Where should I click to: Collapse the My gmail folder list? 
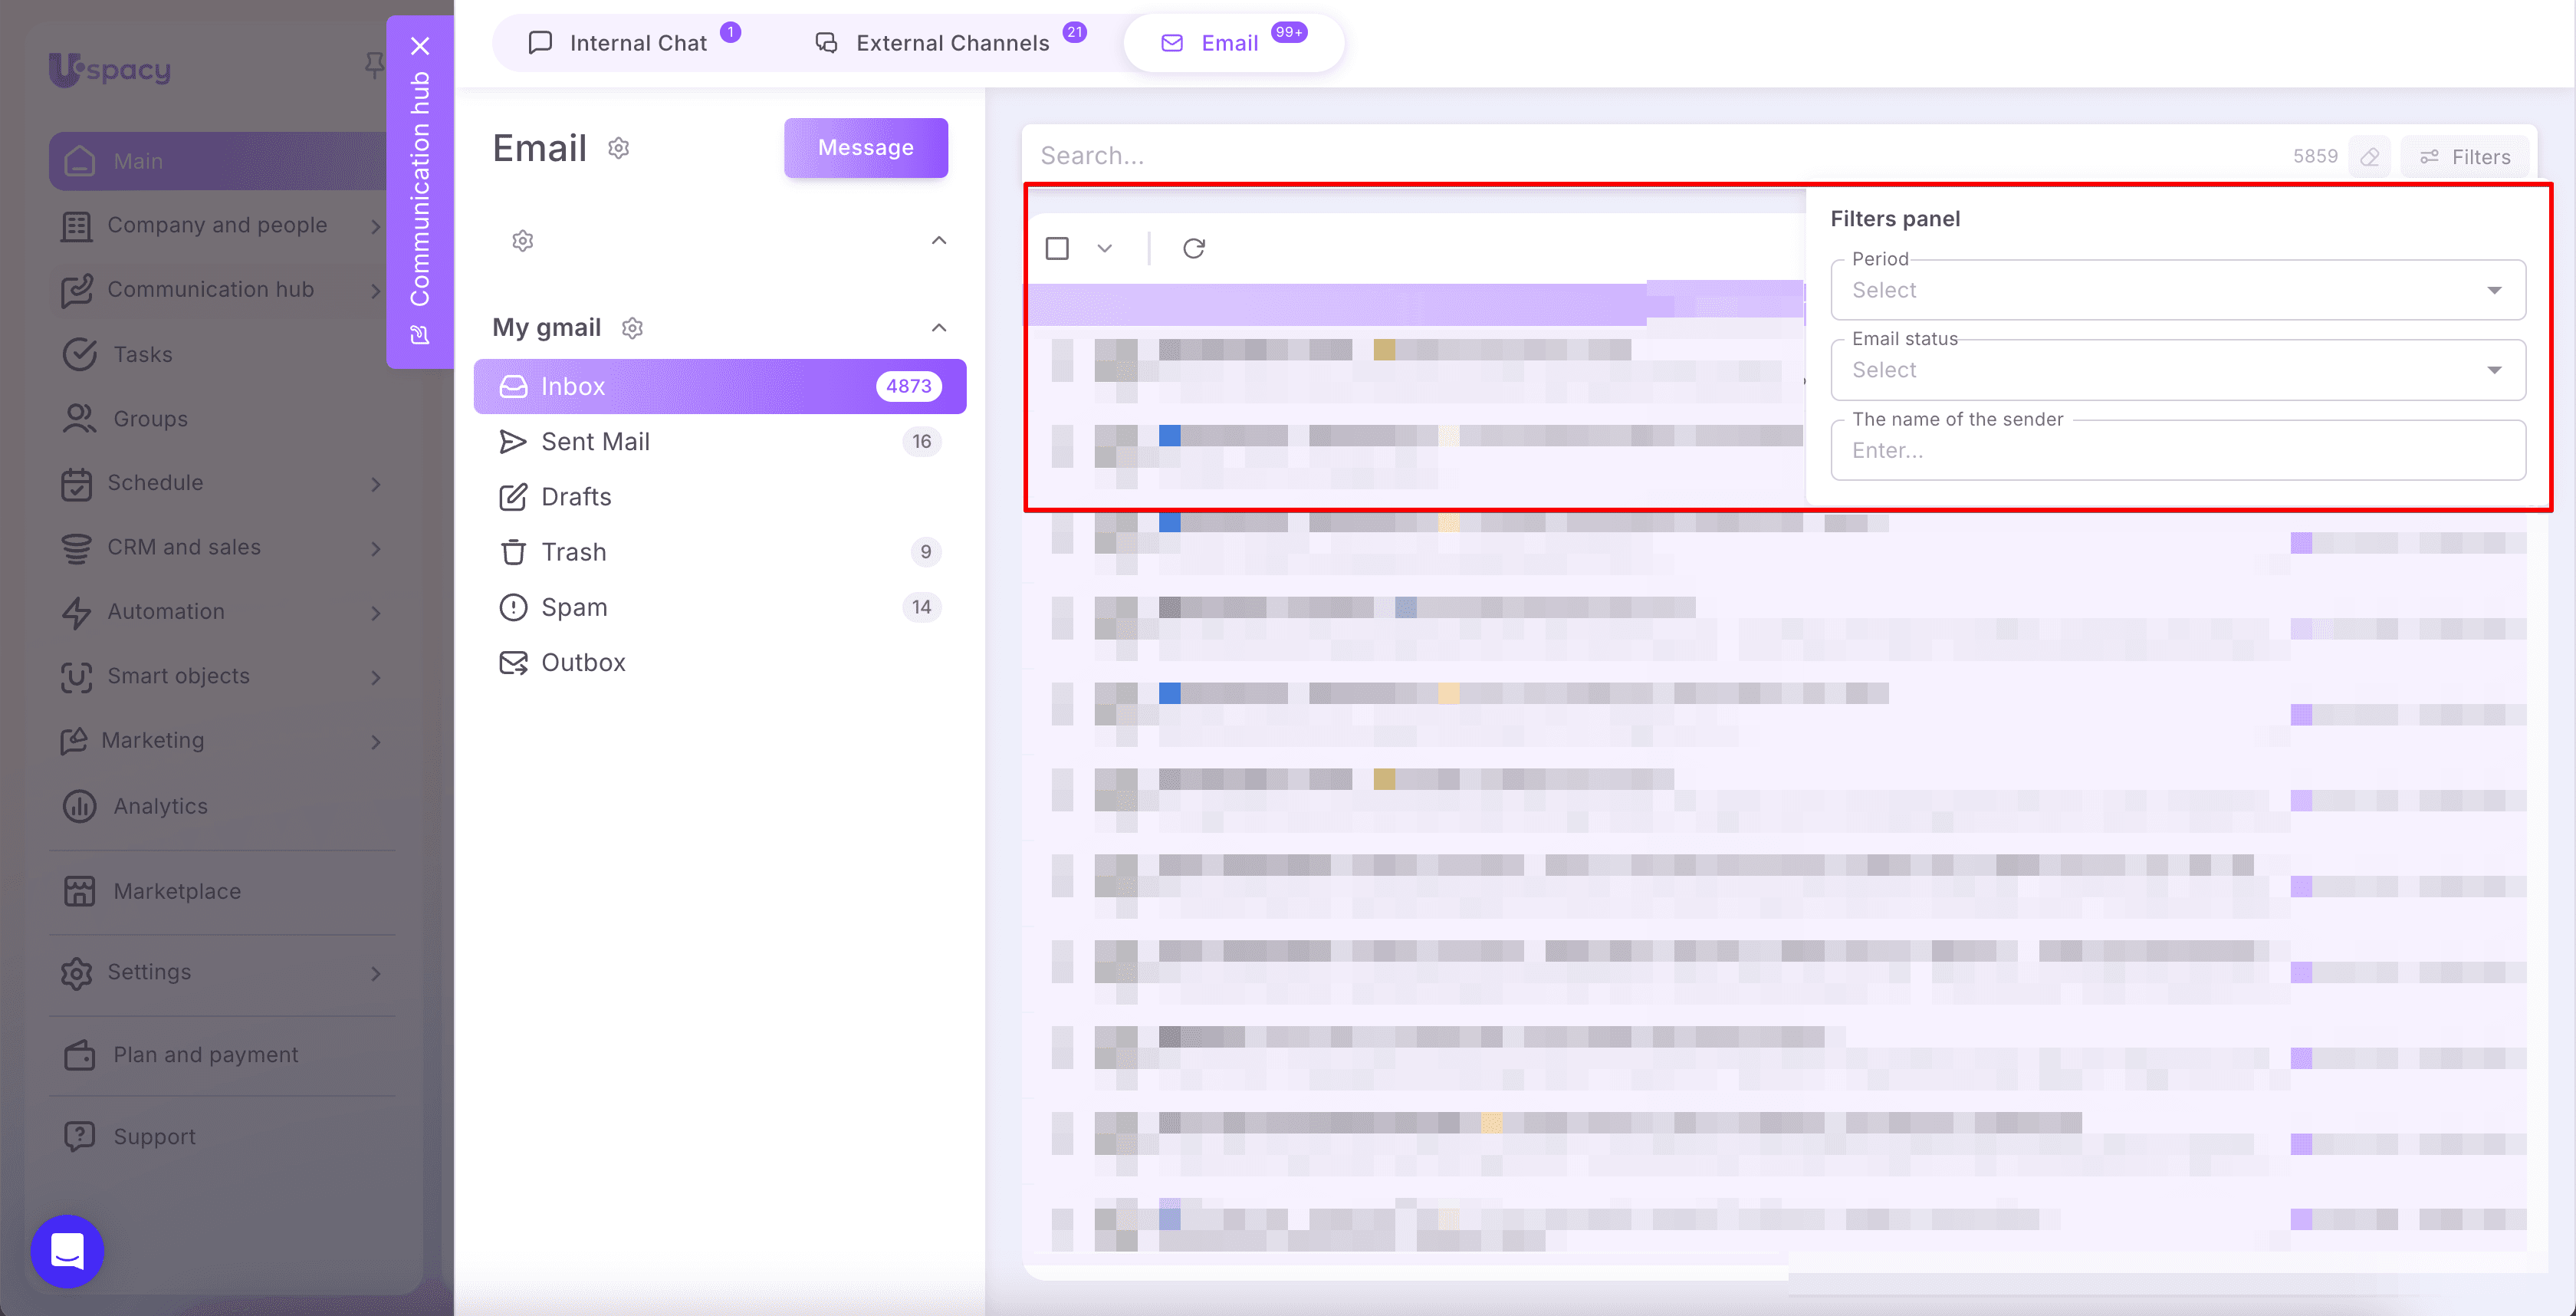(938, 328)
